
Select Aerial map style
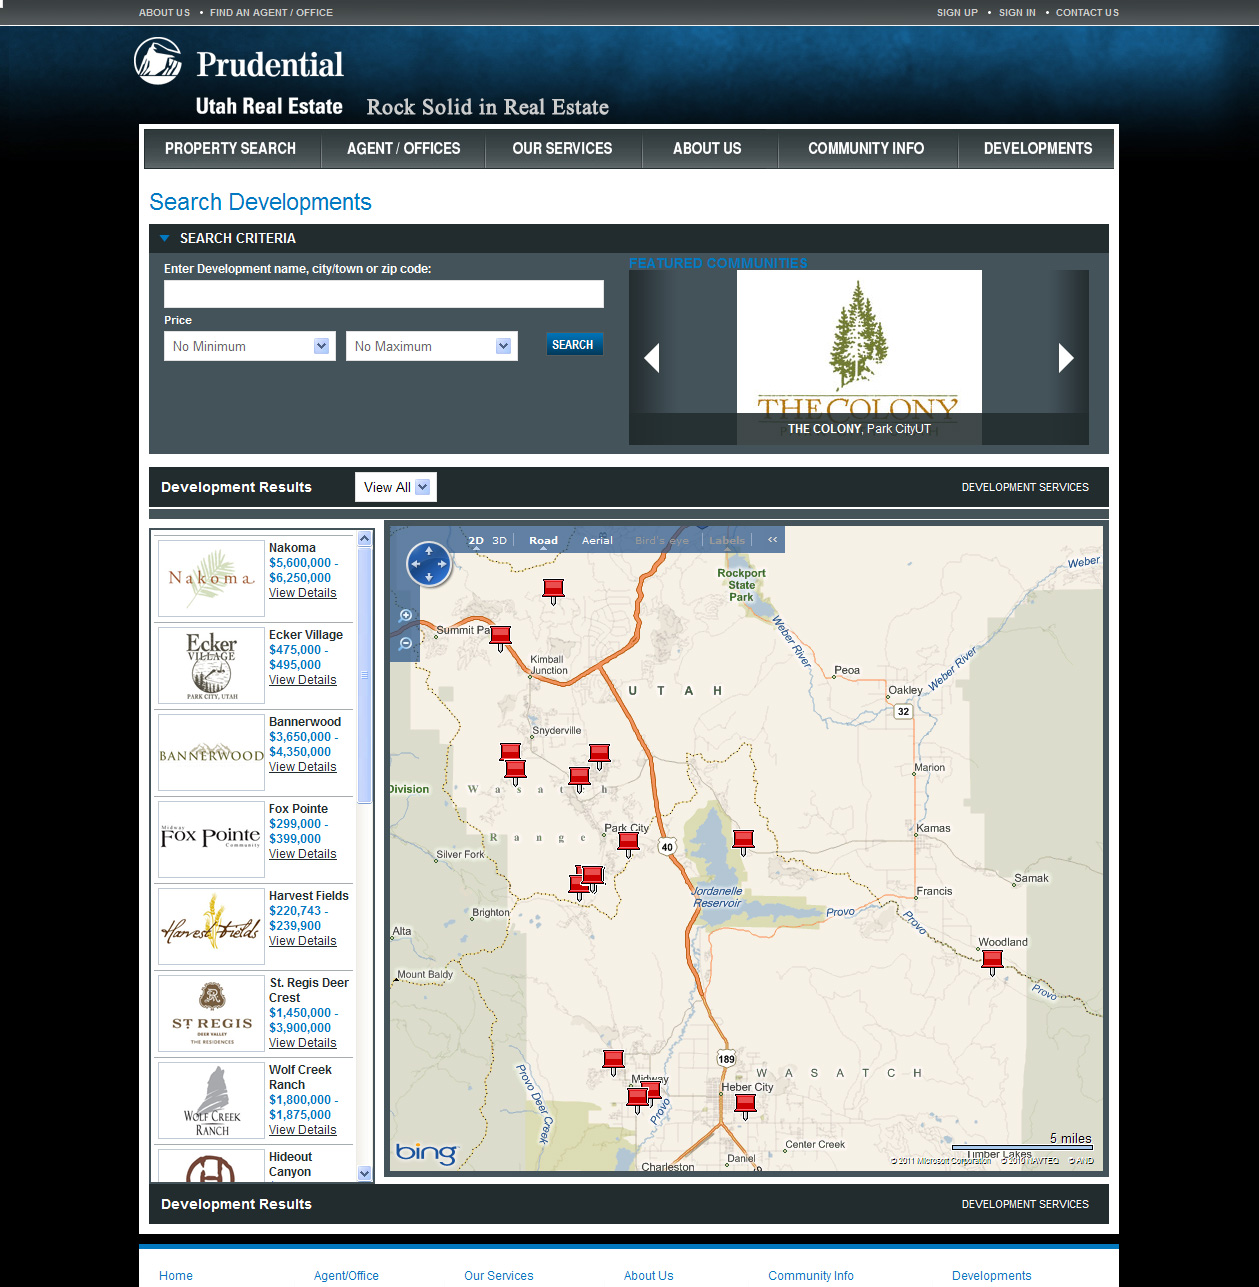(x=597, y=540)
